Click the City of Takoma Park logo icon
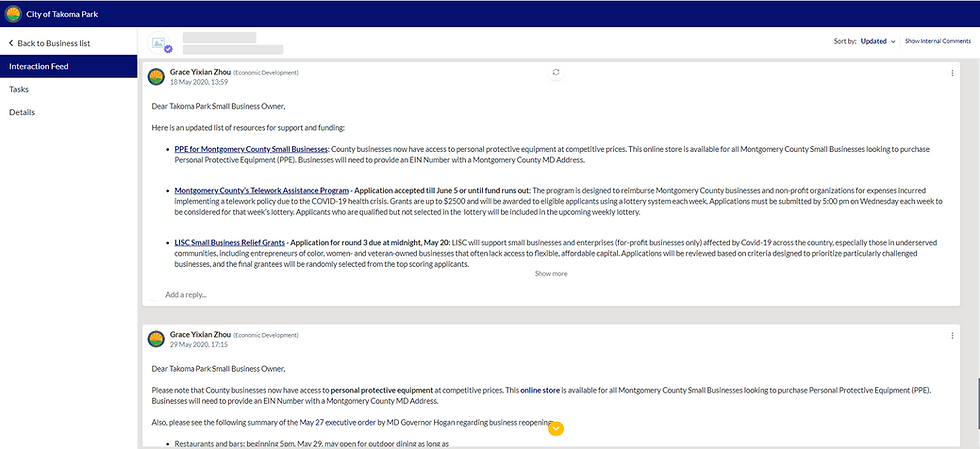 pos(13,13)
